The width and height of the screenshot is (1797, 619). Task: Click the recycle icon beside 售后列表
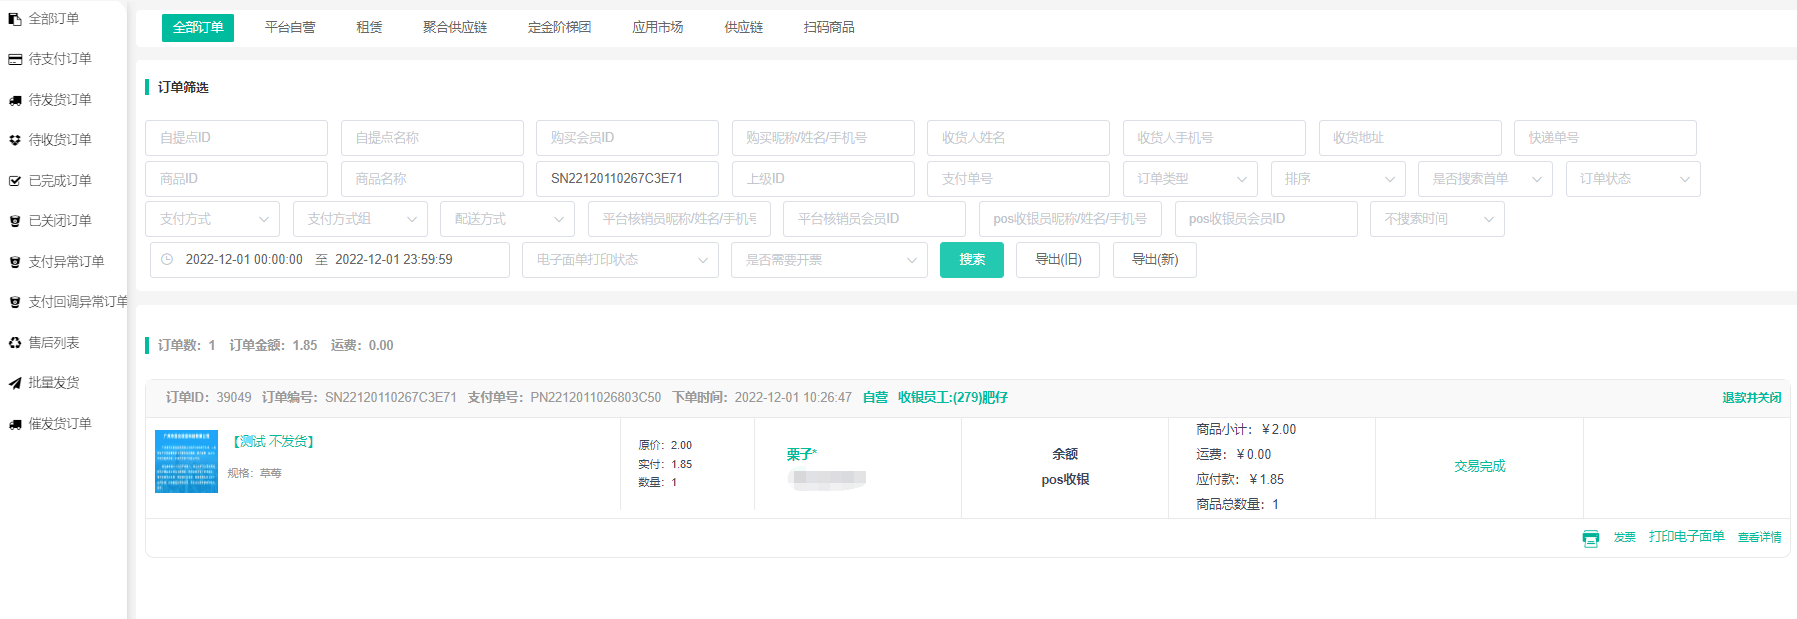tap(15, 343)
